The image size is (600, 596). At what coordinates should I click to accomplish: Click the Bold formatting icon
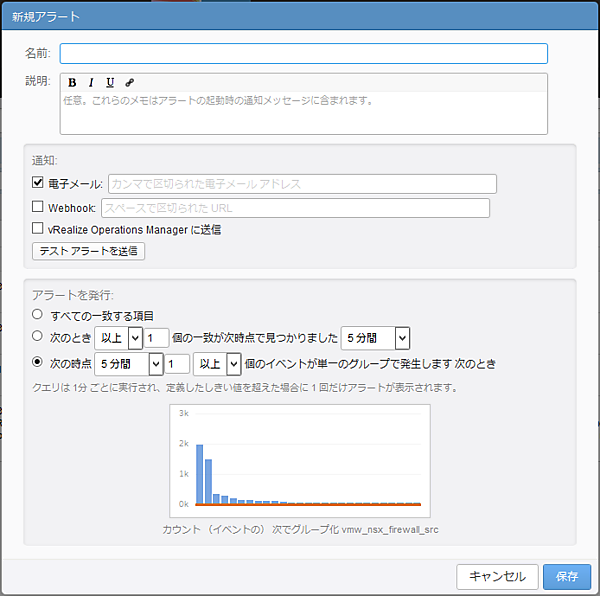click(72, 83)
